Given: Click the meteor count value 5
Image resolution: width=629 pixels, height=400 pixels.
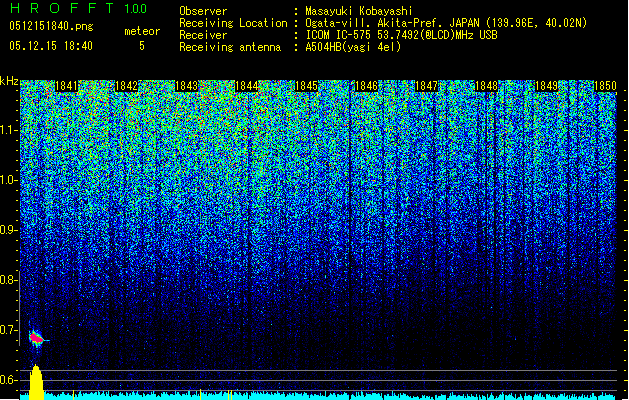Looking at the screenshot, I should click(x=142, y=46).
